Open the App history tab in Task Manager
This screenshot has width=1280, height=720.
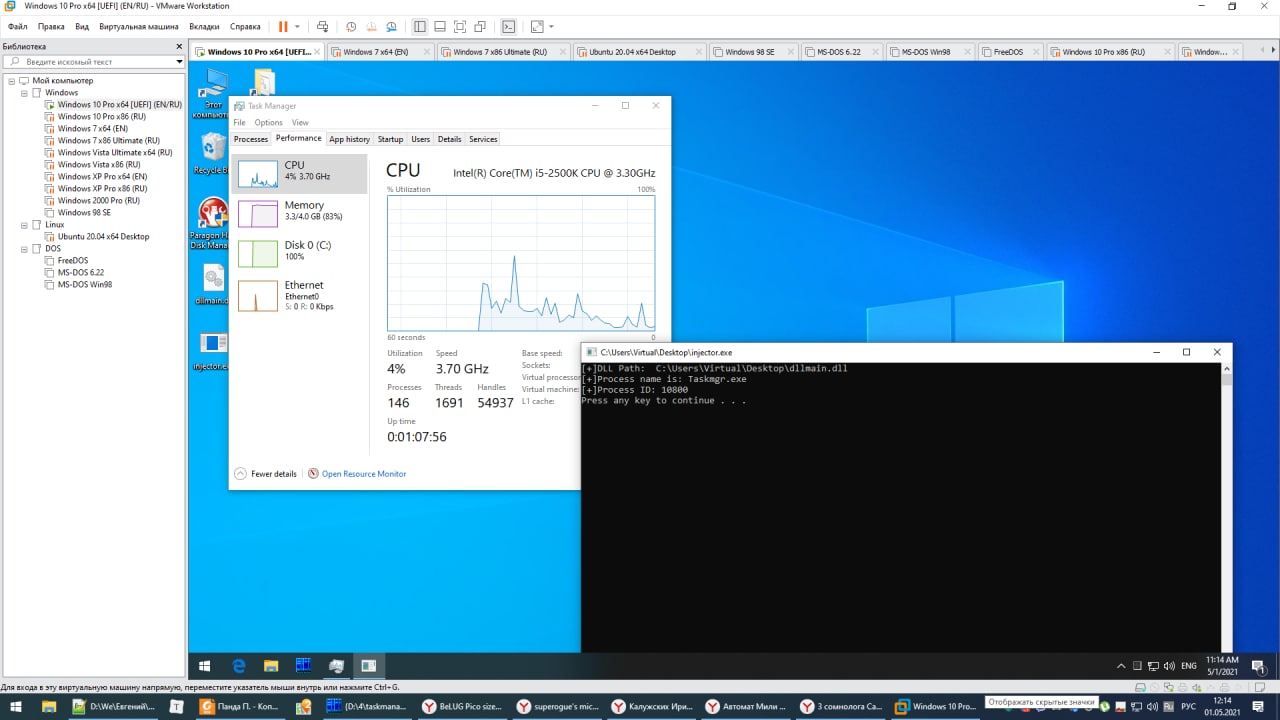tap(349, 139)
